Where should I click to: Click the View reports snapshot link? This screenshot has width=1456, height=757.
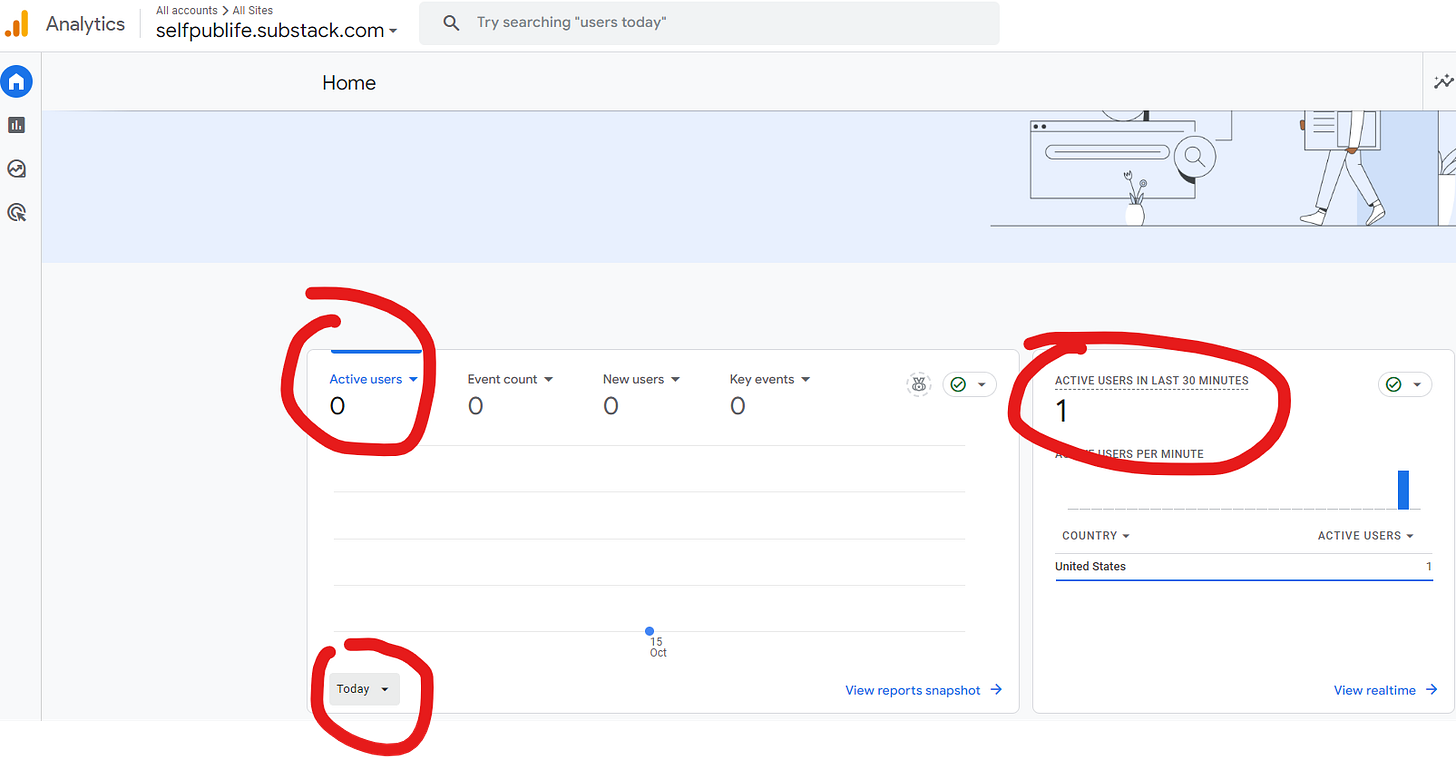(913, 690)
